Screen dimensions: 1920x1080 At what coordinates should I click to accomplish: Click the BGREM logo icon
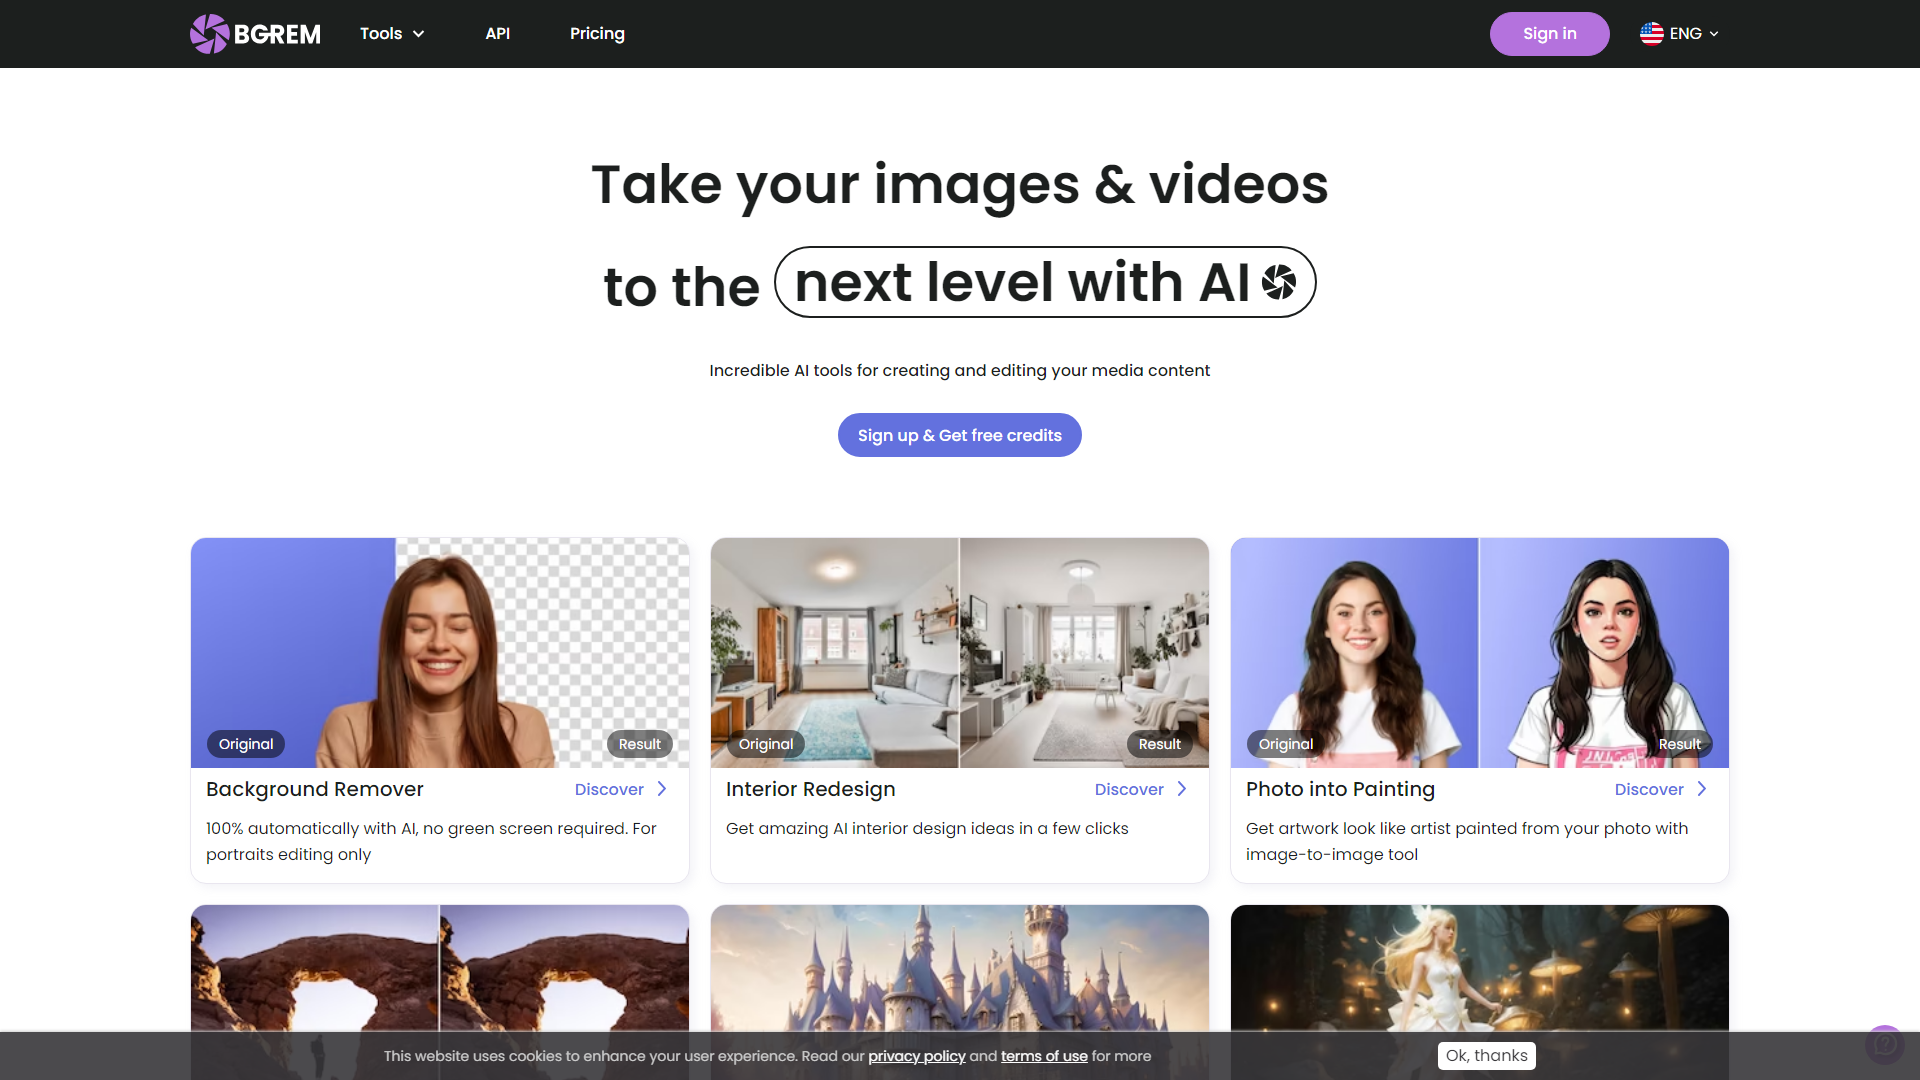[x=210, y=34]
